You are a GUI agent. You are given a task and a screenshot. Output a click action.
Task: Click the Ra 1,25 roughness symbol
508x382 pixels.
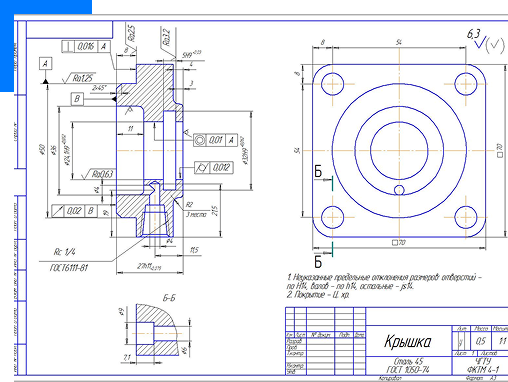[x=79, y=78]
